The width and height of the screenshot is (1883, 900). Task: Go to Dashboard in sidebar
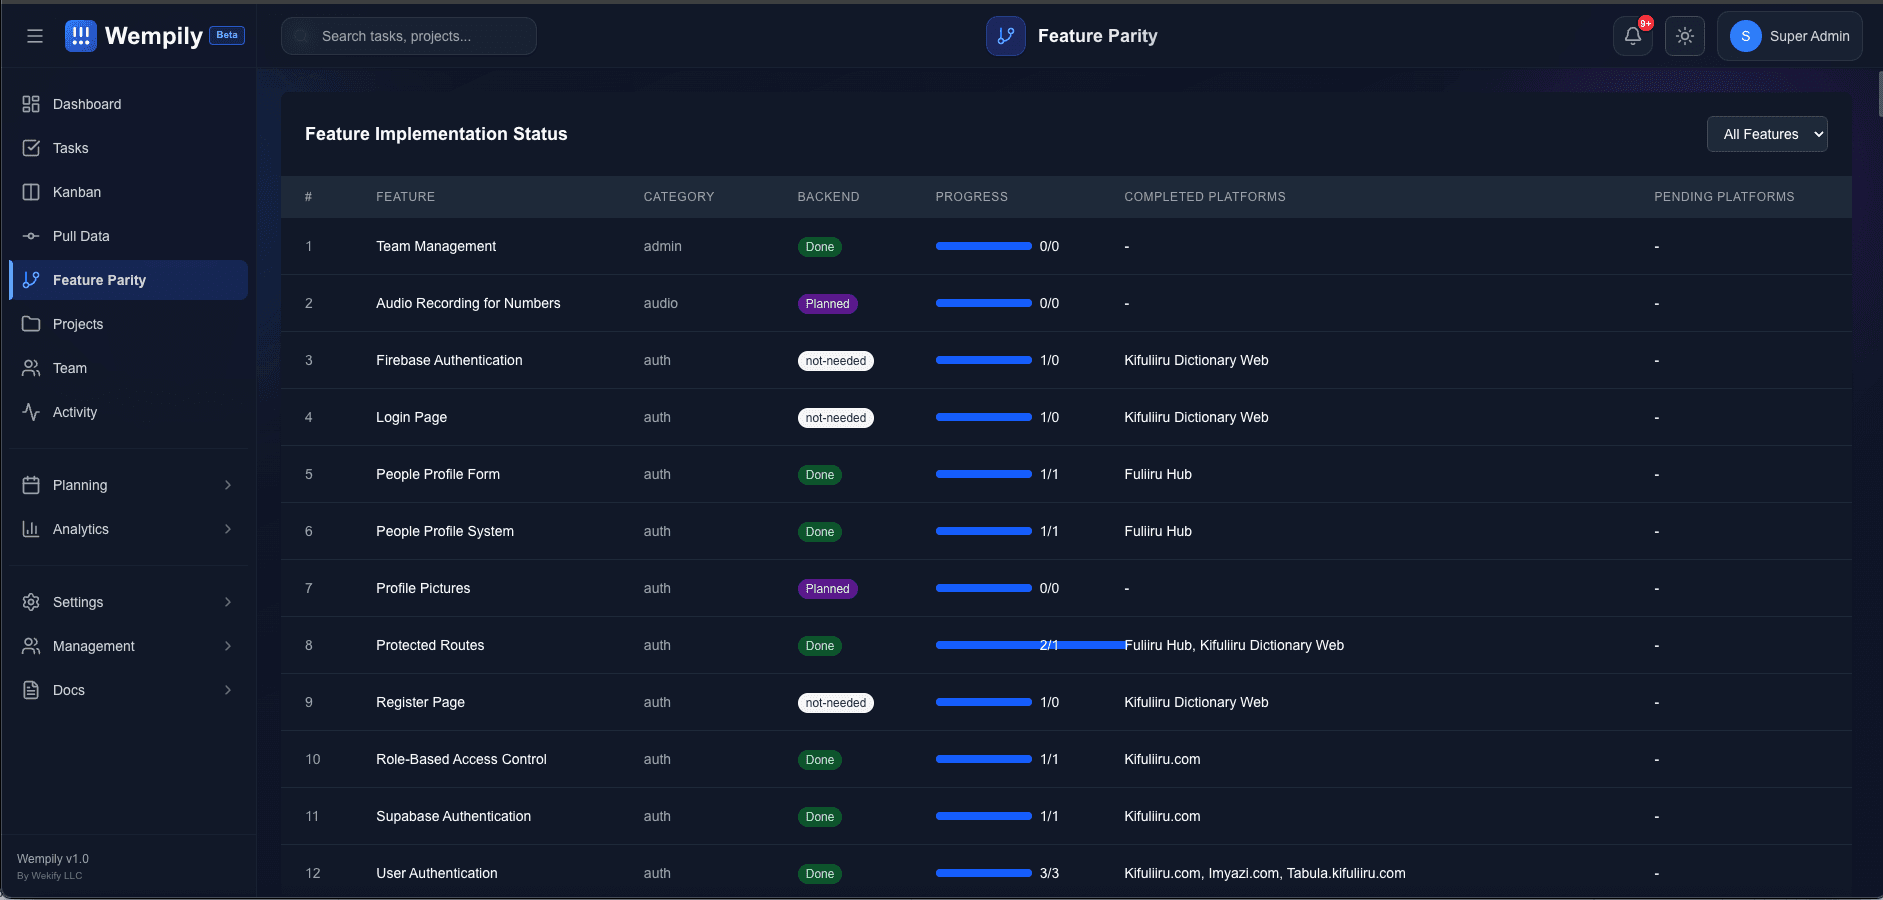point(87,104)
